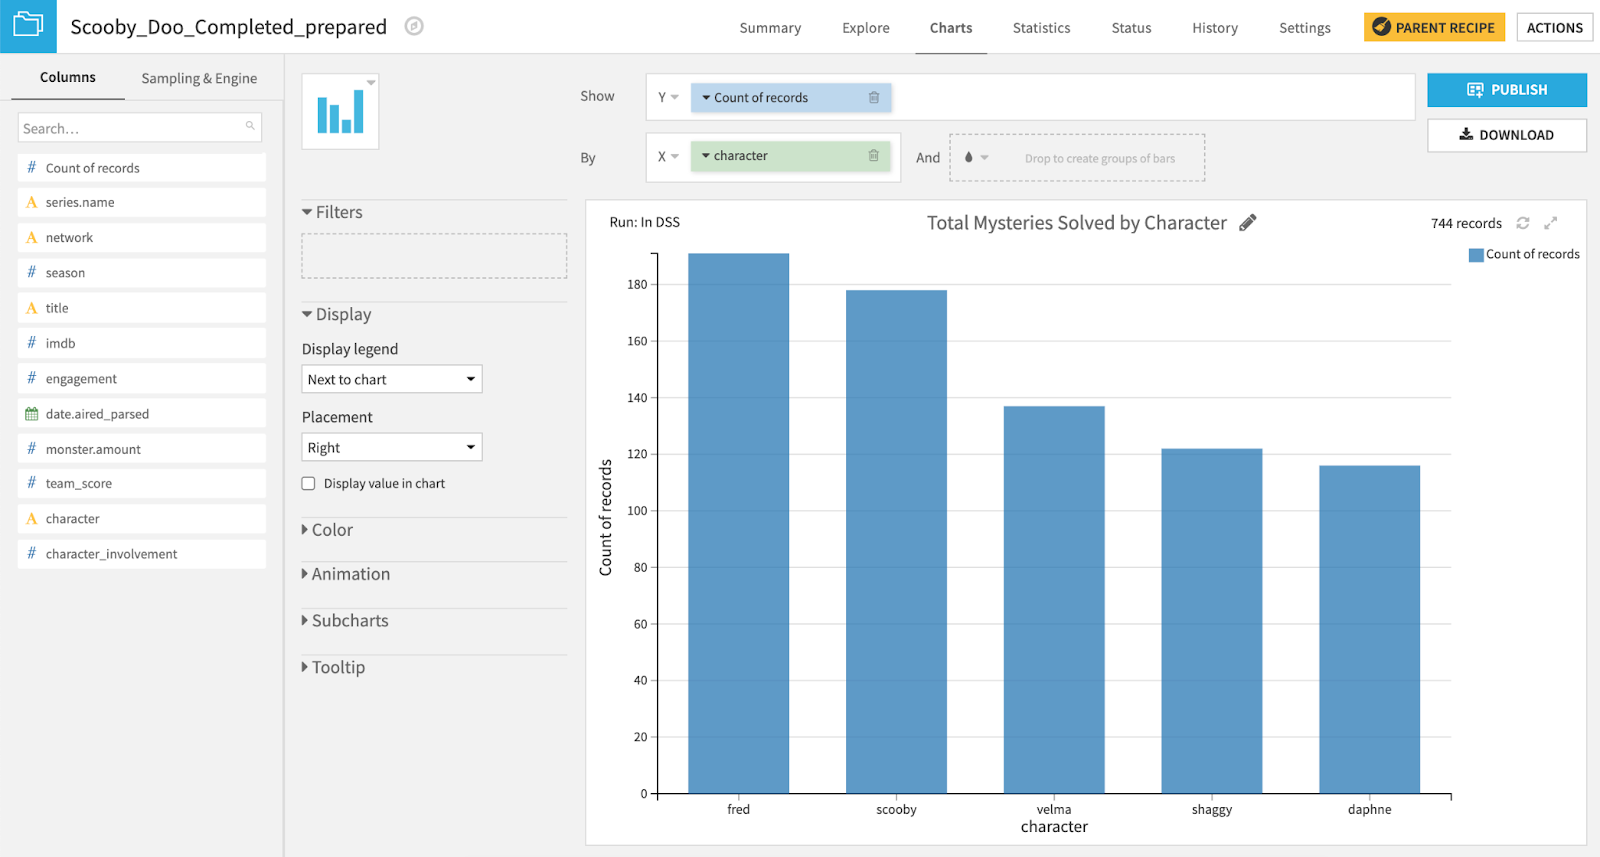The width and height of the screenshot is (1600, 857).
Task: Open the Placement dropdown set to Right
Action: [391, 447]
